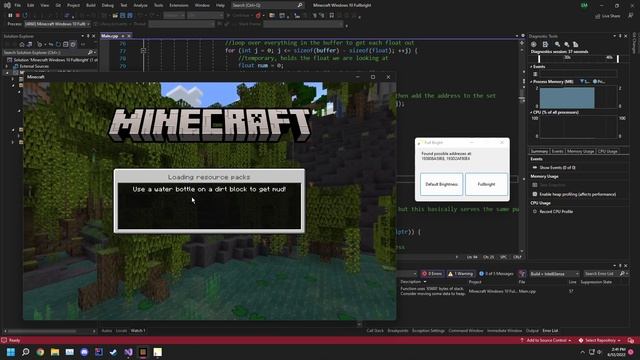
Task: Expand the External Sources tree node
Action: coord(7,66)
